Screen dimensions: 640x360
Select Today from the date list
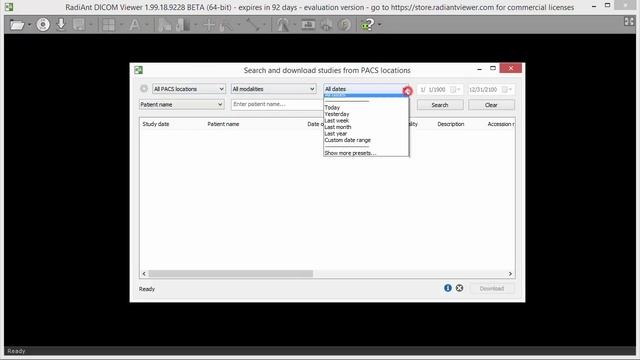(x=332, y=108)
